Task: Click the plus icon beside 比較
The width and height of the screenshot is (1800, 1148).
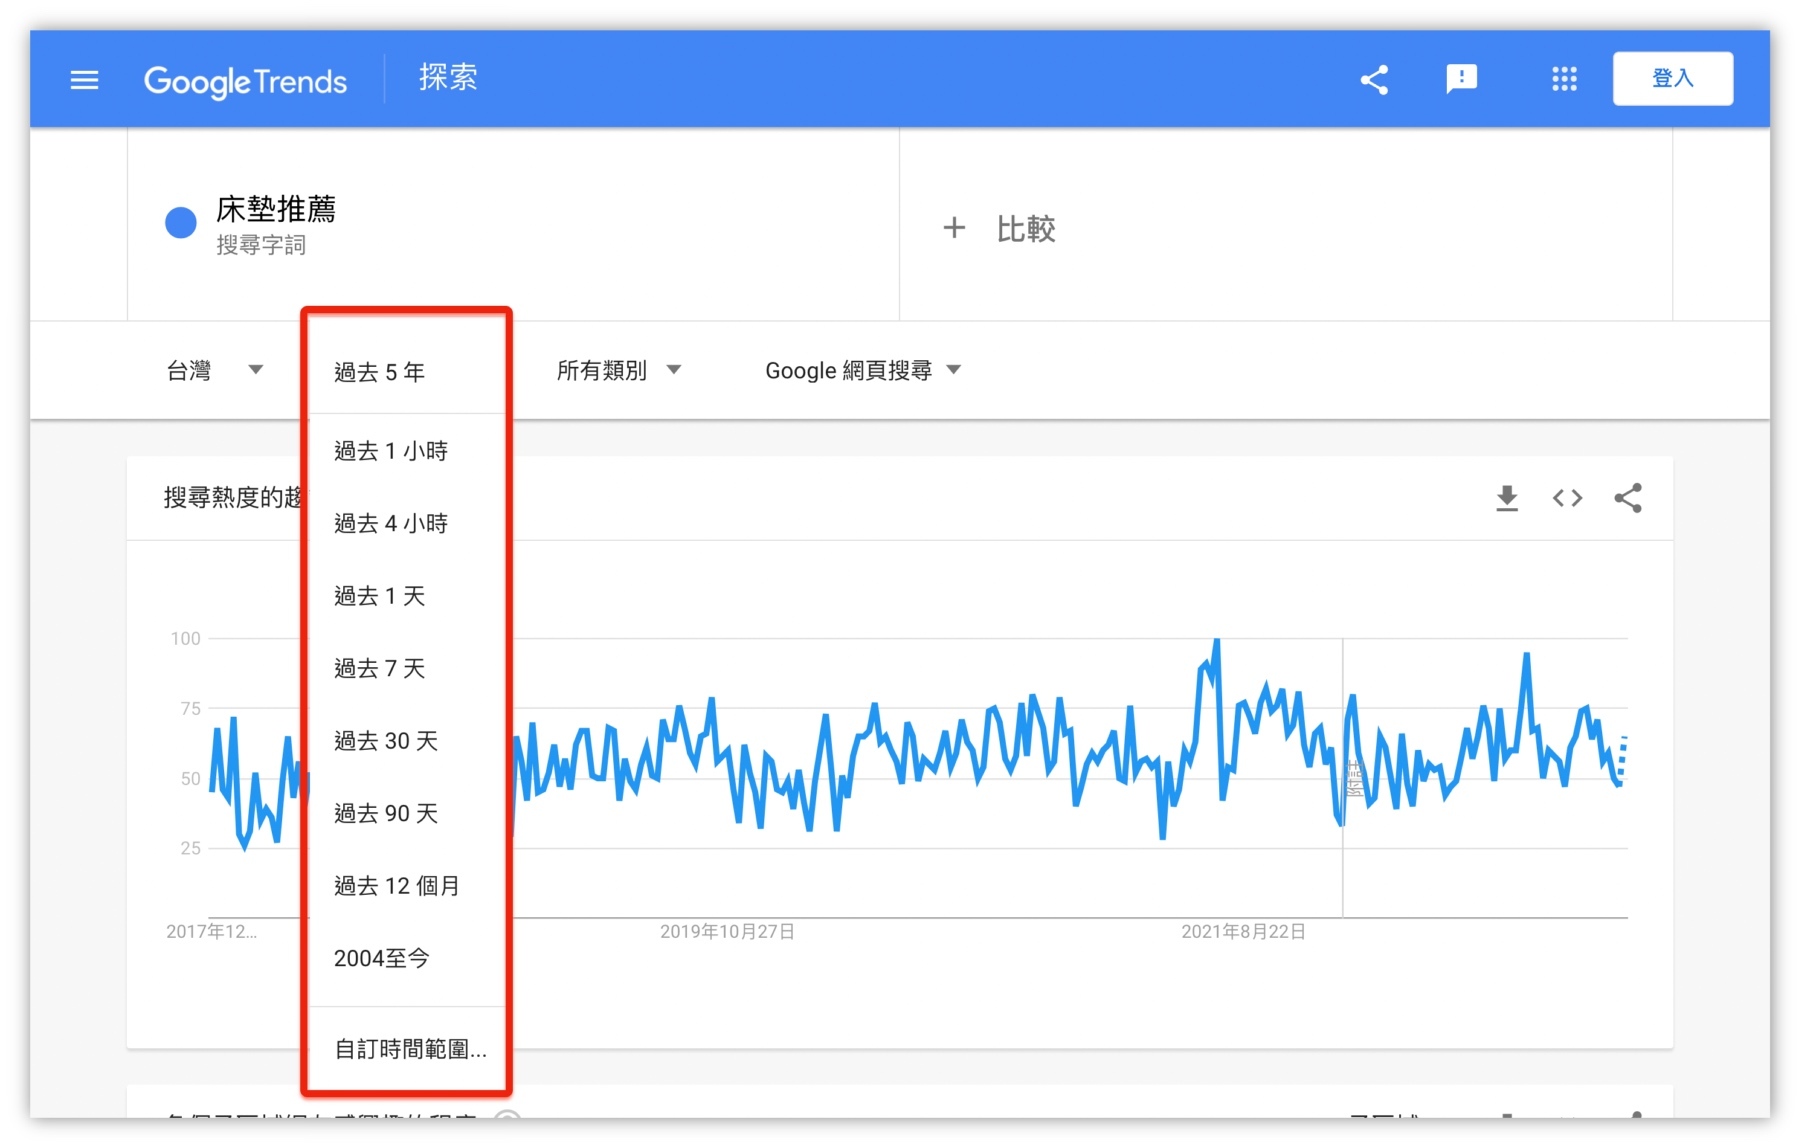Action: (x=954, y=228)
